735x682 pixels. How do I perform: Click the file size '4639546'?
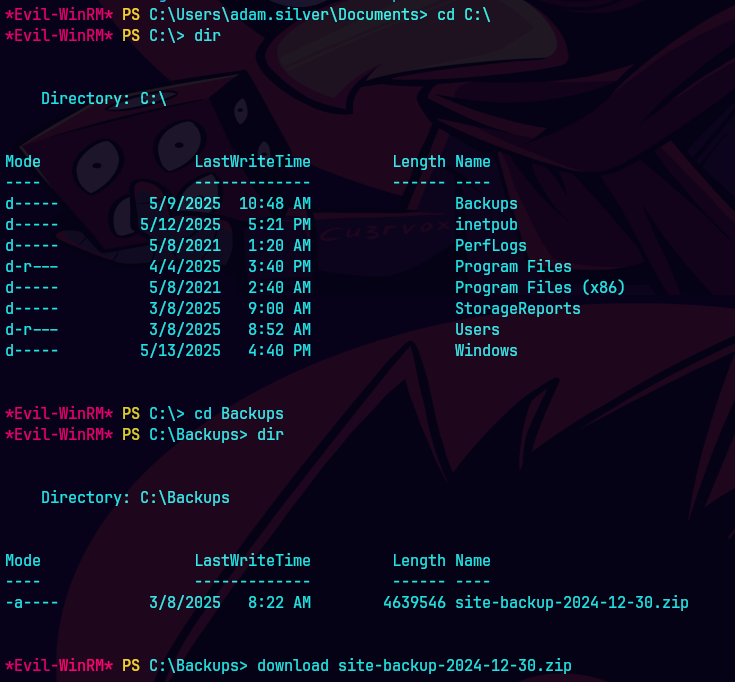[x=414, y=603]
